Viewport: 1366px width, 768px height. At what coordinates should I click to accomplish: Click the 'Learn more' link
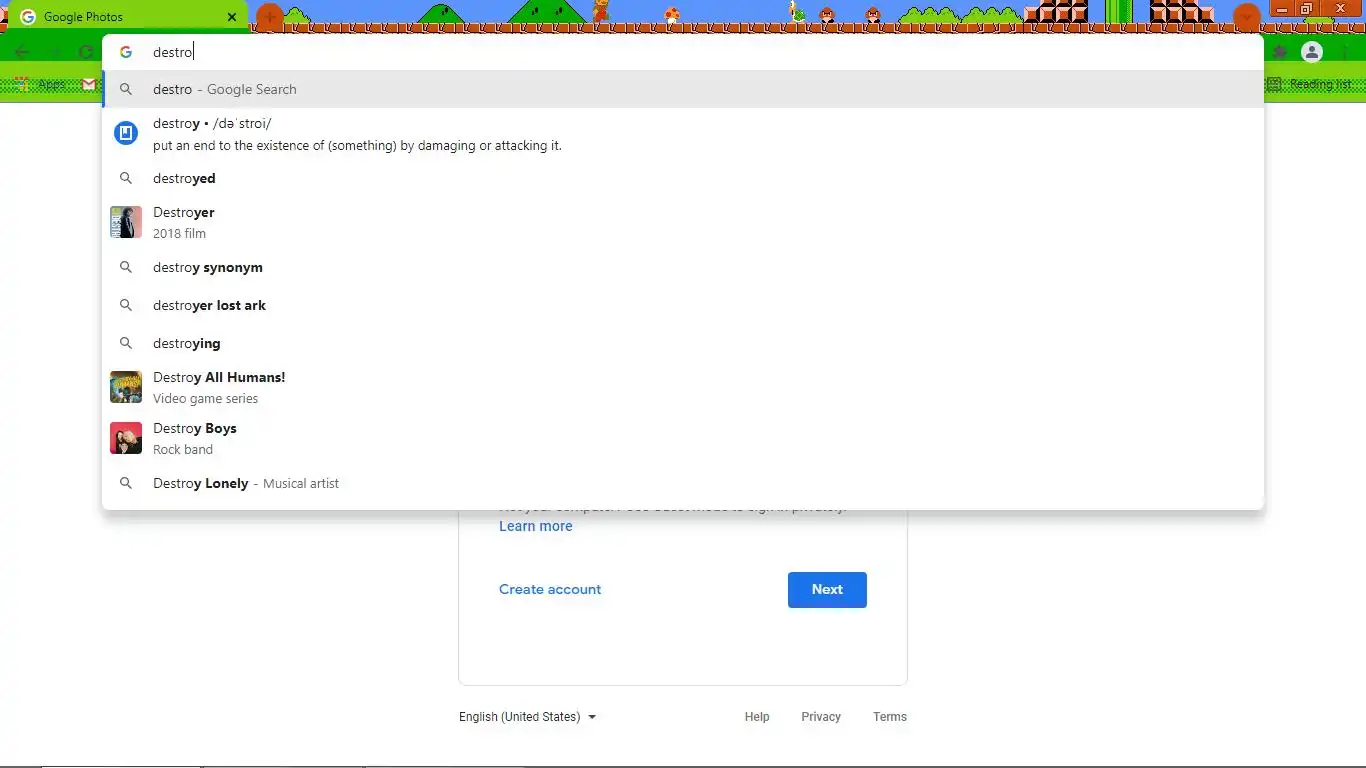[x=536, y=526]
